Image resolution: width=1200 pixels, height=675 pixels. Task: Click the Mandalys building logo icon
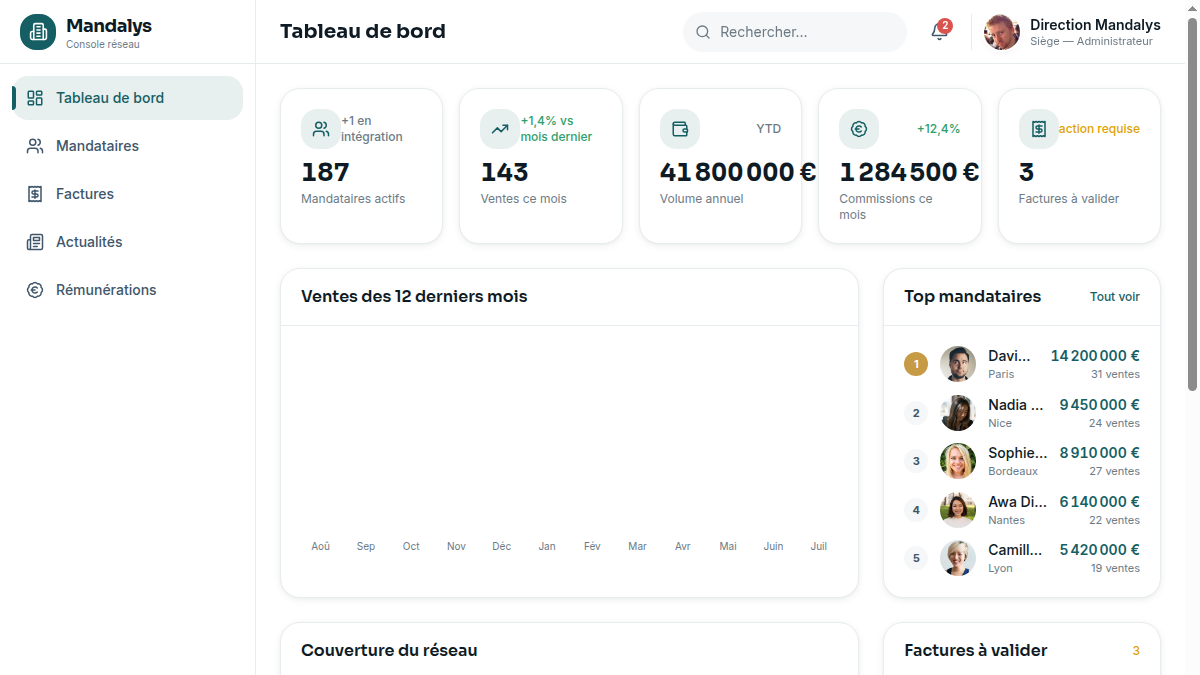[x=38, y=32]
